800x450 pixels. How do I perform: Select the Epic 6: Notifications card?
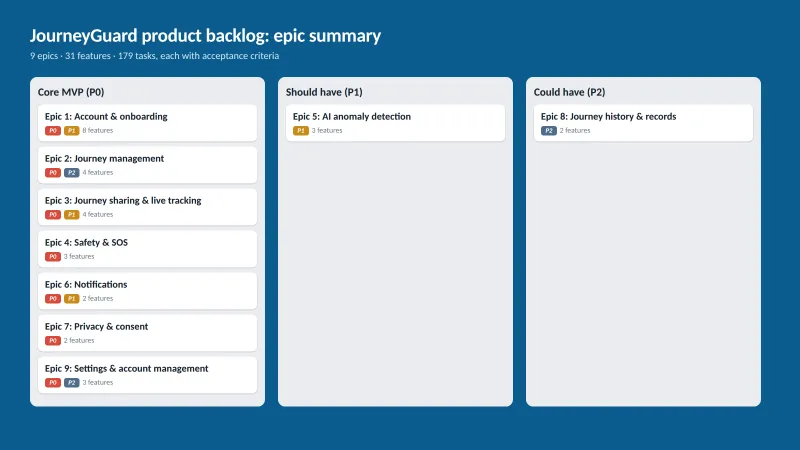pyautogui.click(x=147, y=291)
